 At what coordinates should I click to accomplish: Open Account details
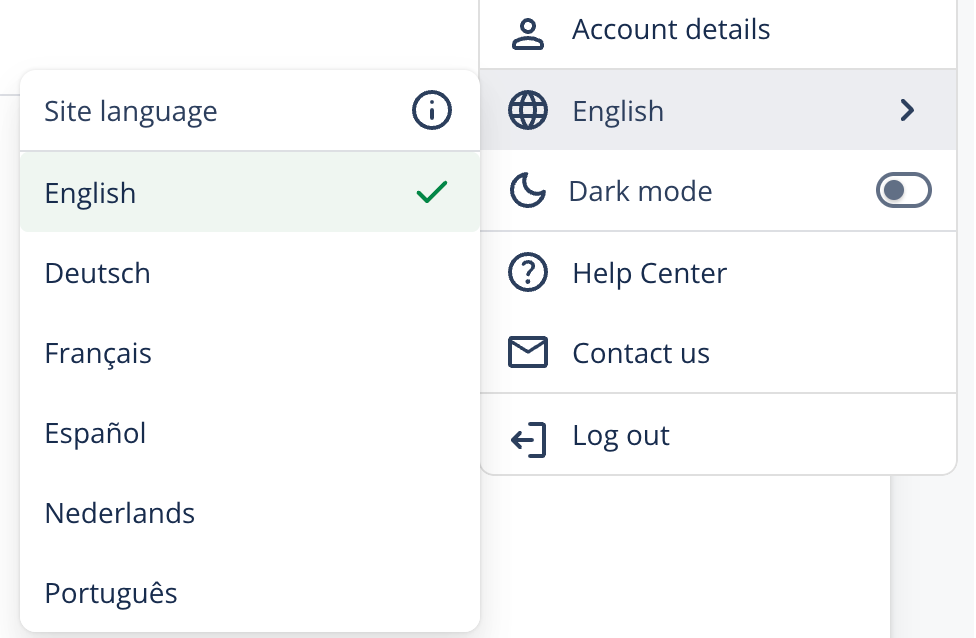tap(671, 30)
